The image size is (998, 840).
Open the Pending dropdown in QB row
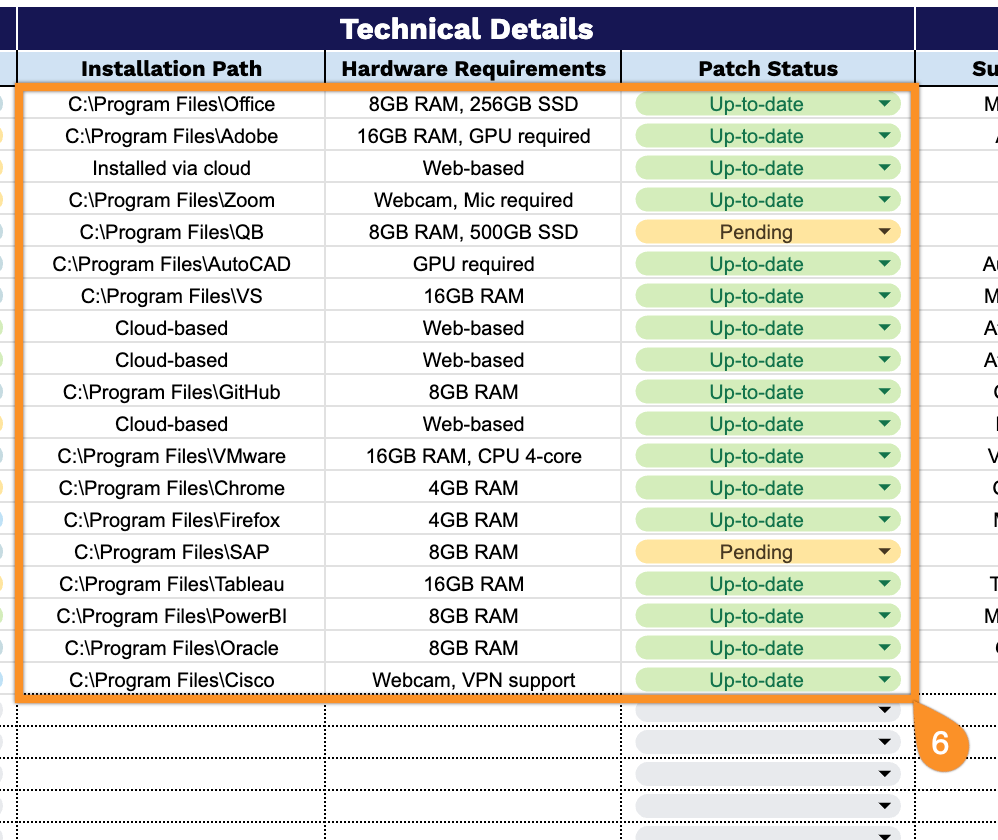point(883,232)
